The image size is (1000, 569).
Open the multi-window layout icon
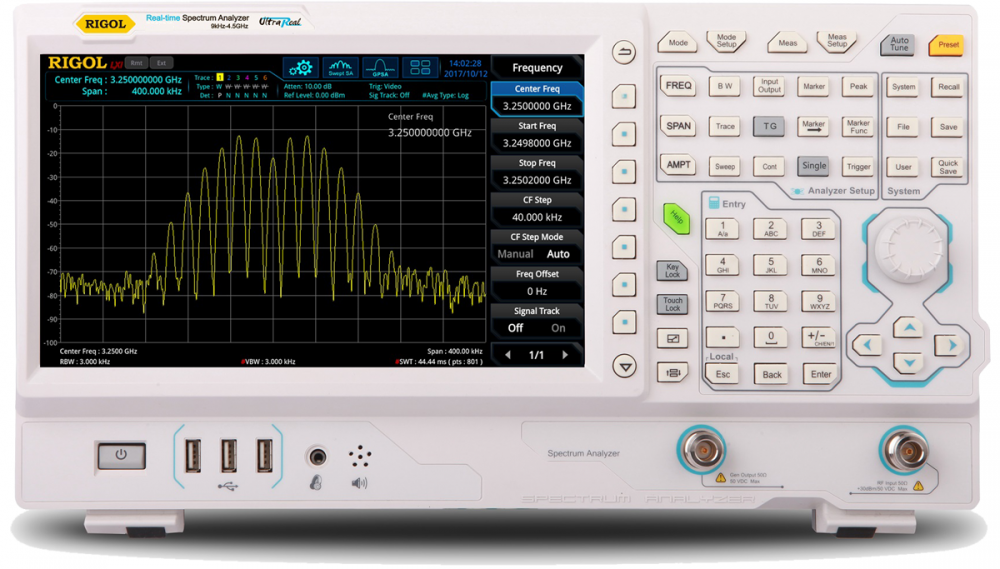point(421,68)
